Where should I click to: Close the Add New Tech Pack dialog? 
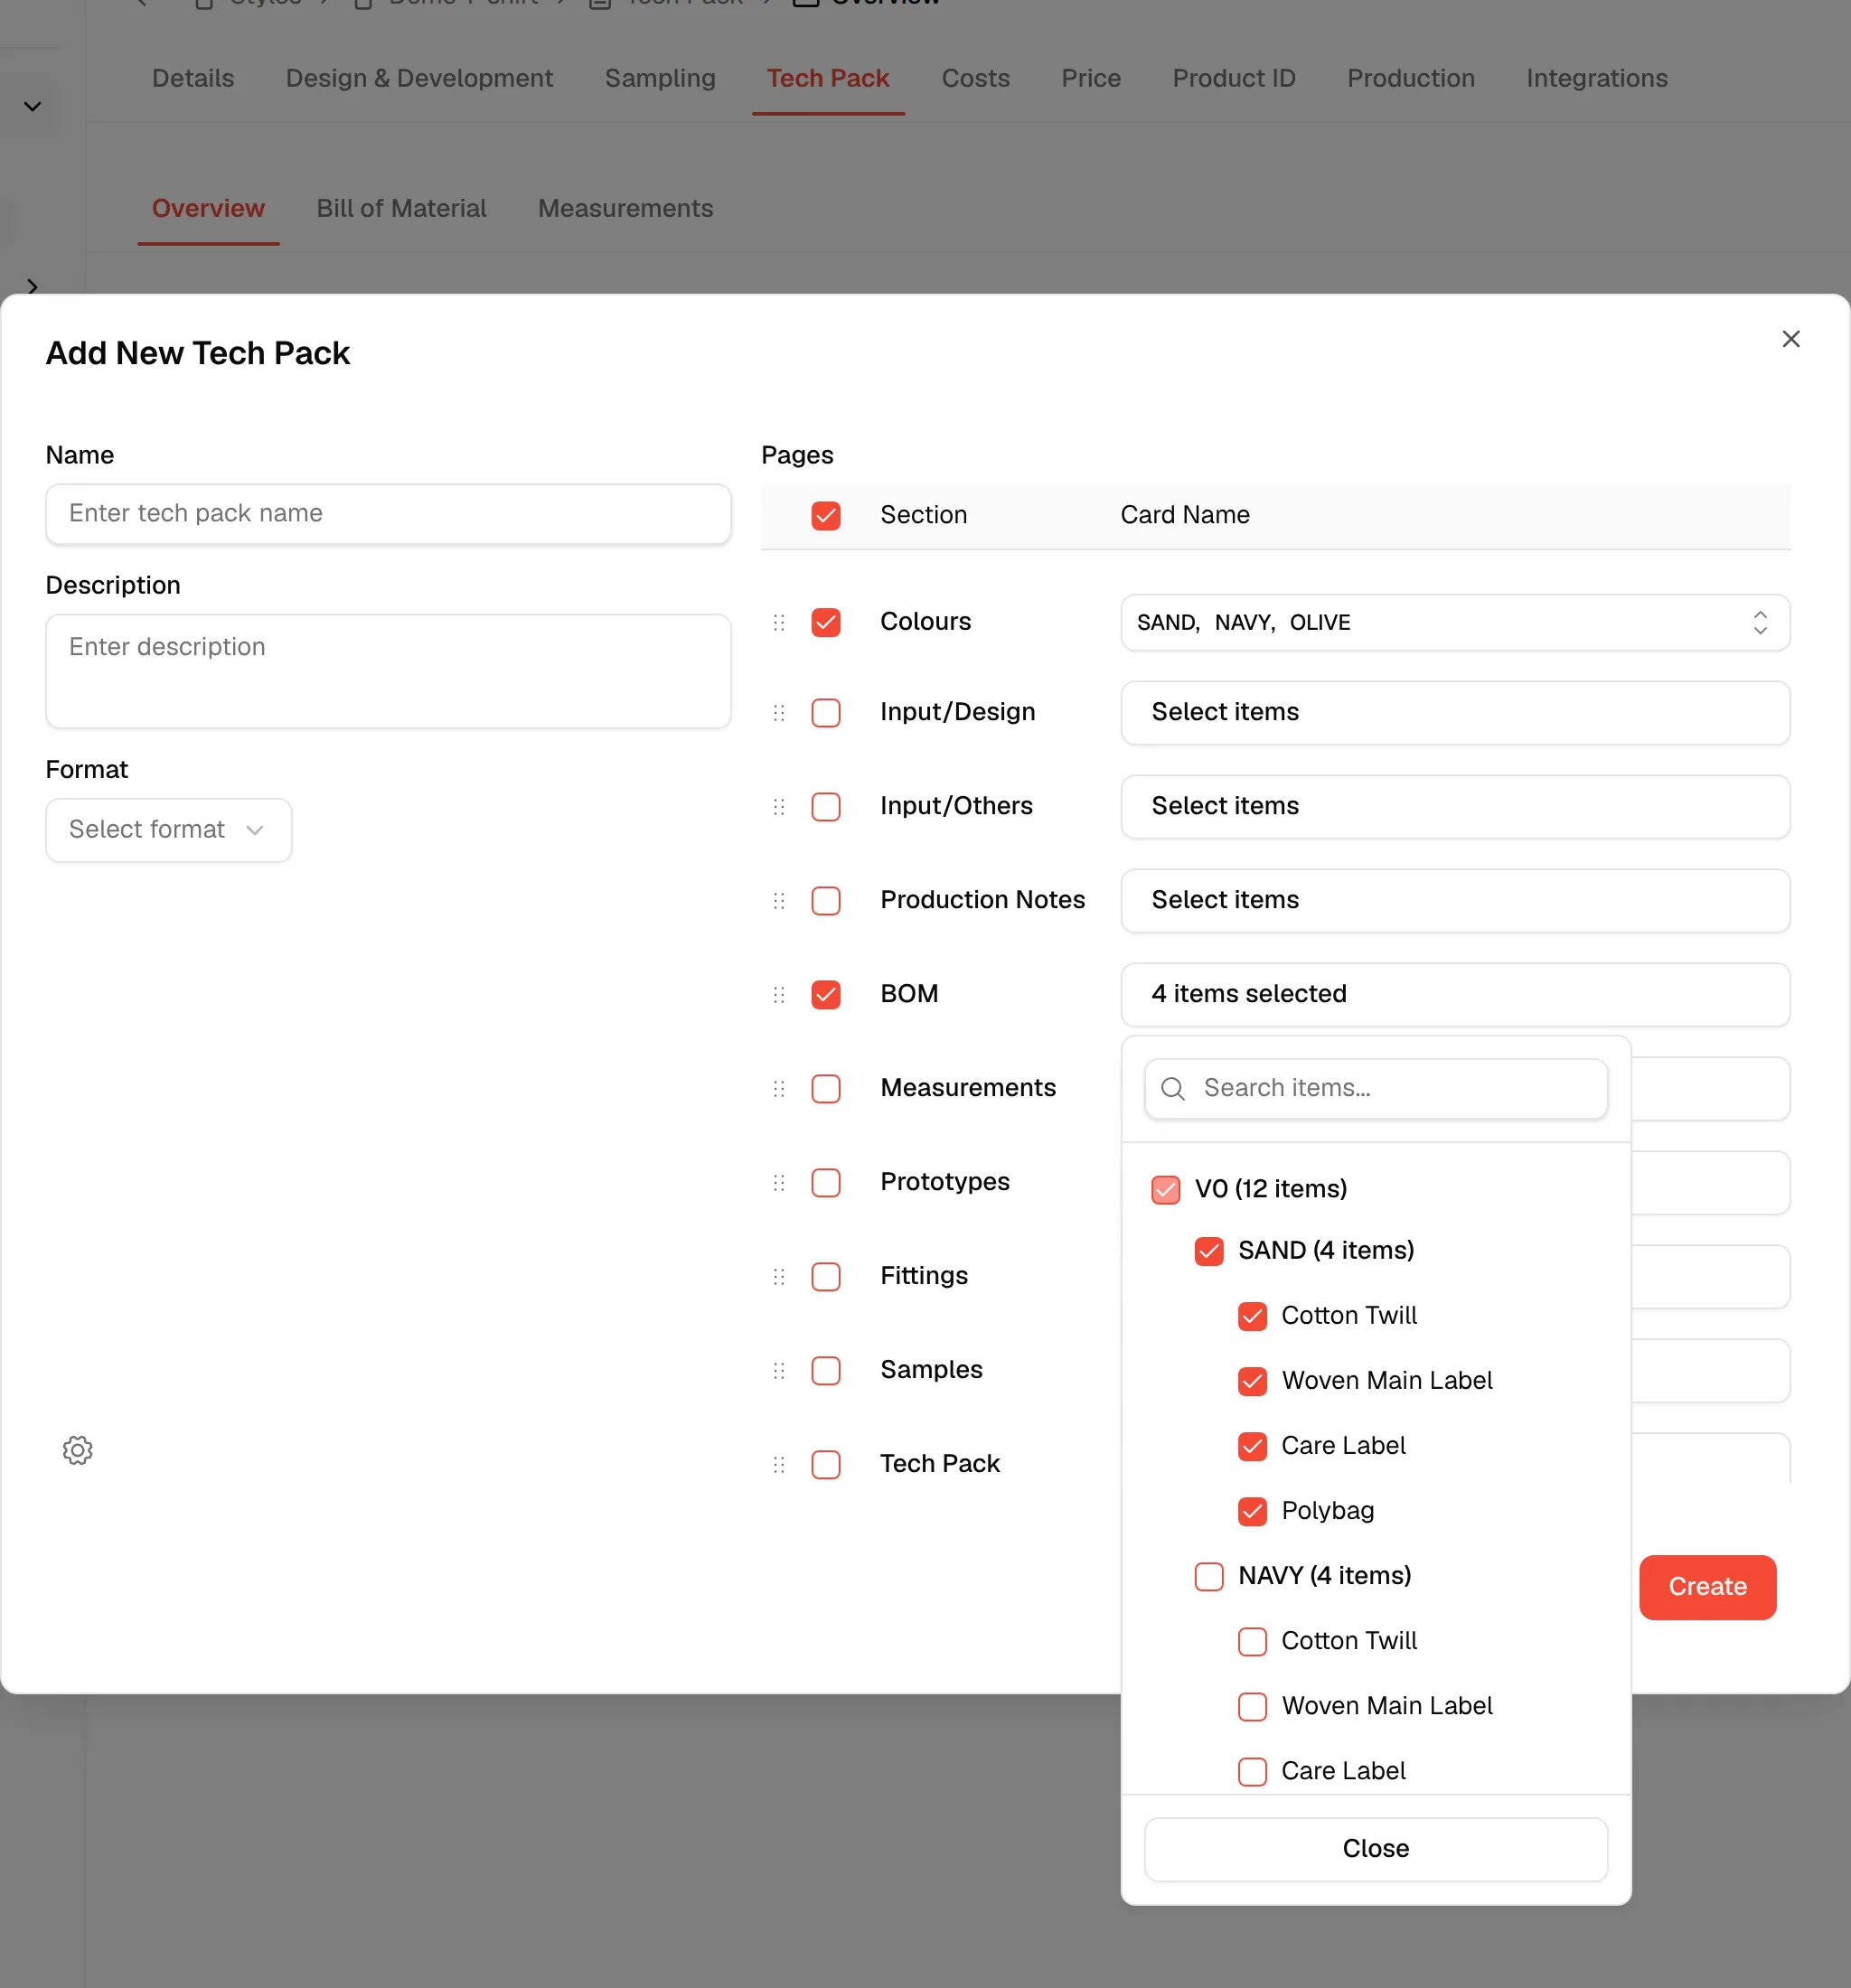1791,339
